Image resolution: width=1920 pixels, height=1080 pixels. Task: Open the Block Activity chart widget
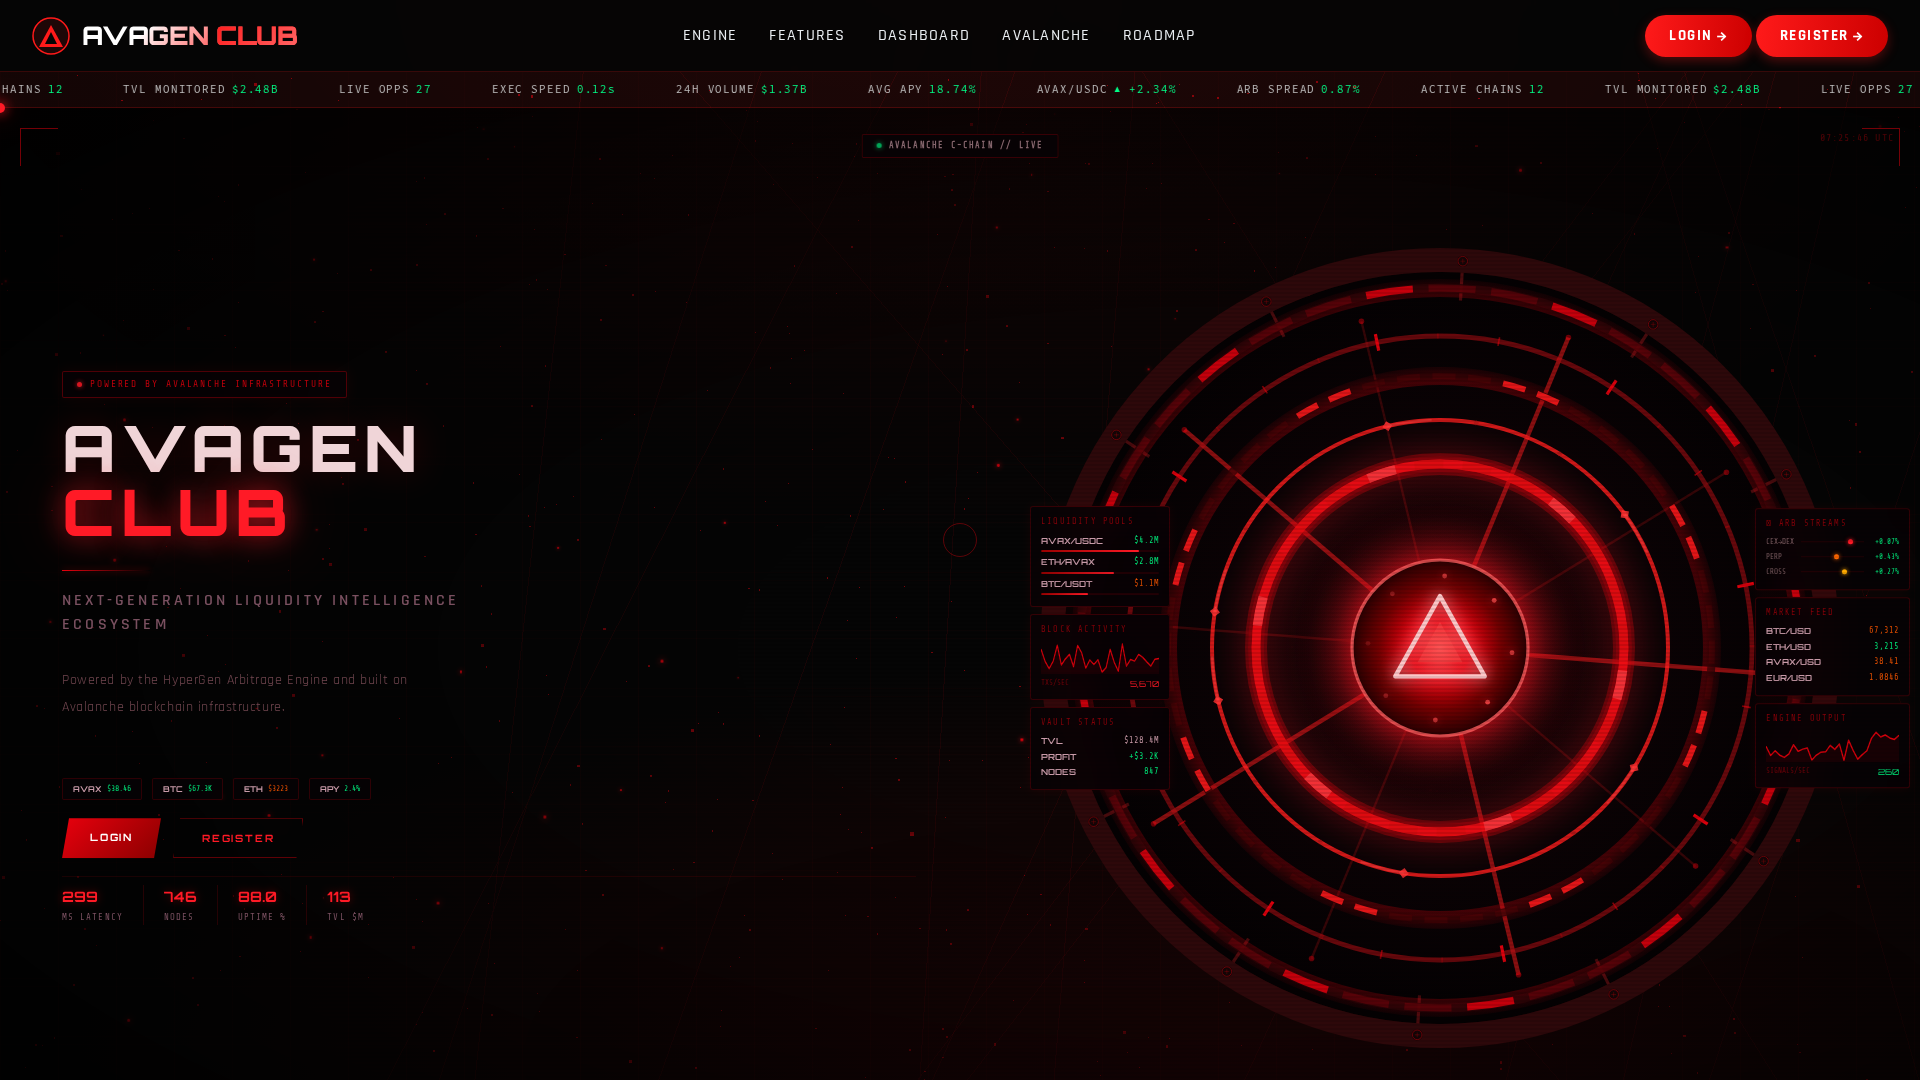pos(1100,657)
